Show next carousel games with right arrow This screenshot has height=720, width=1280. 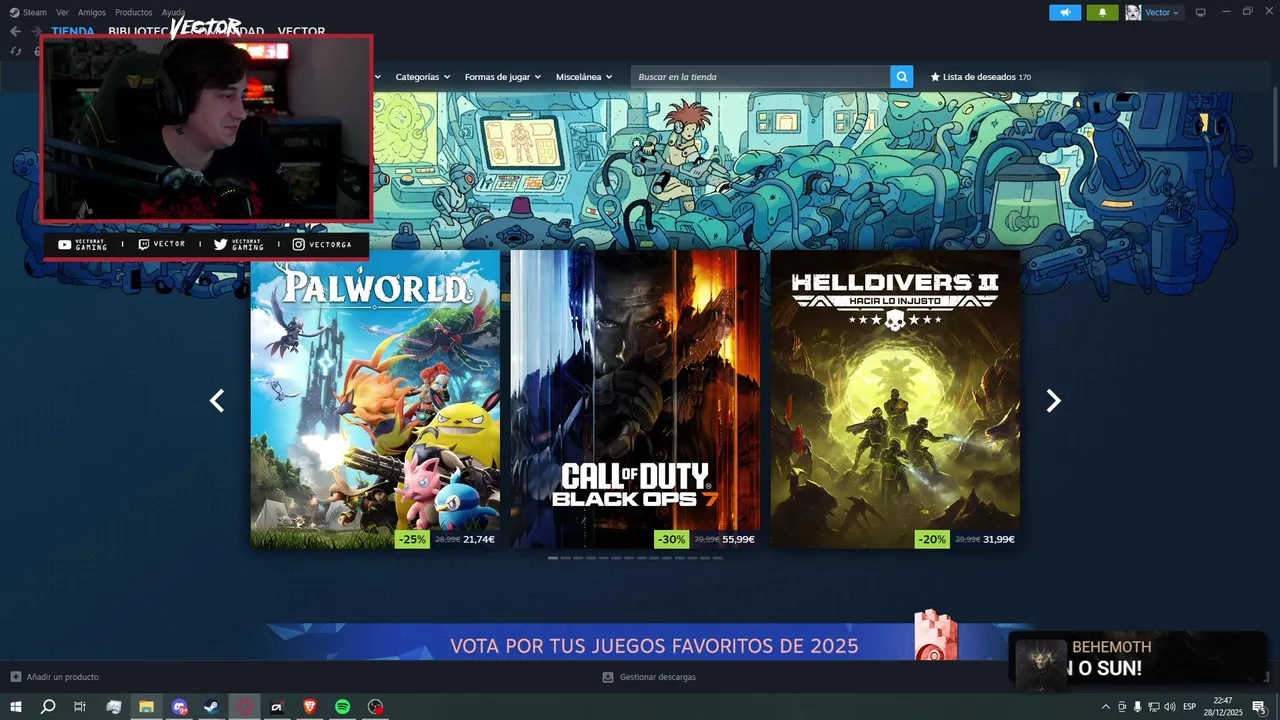pyautogui.click(x=1053, y=400)
